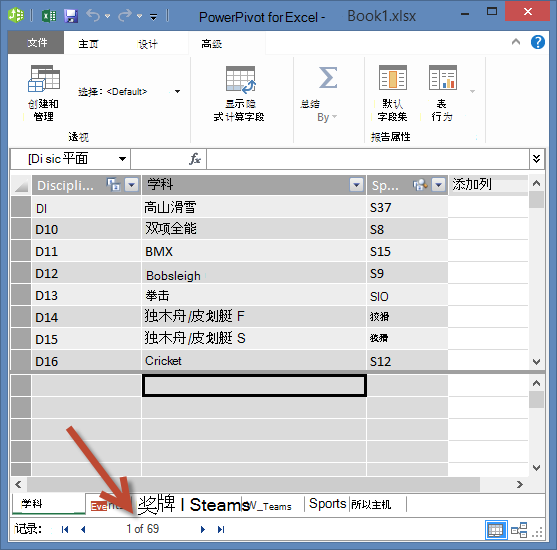Switch to Excel workbook icon

pyautogui.click(x=49, y=16)
